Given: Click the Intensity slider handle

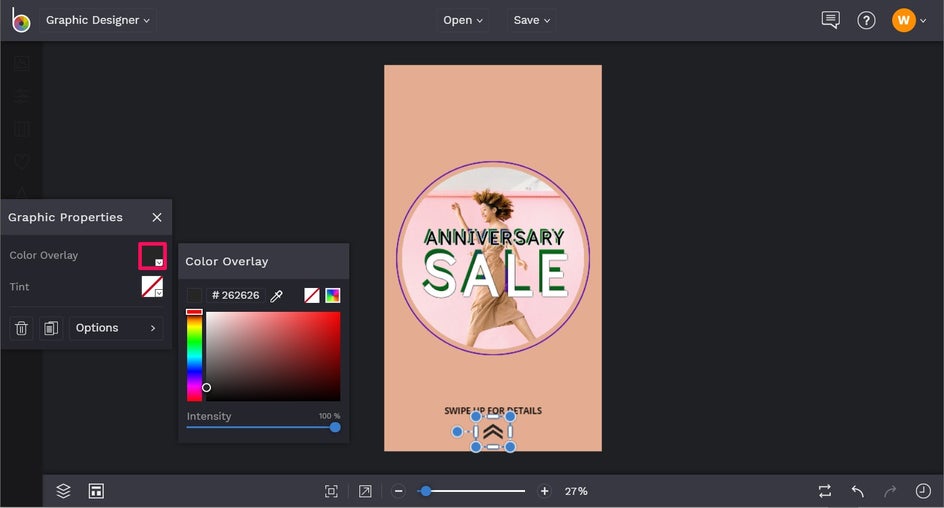Looking at the screenshot, I should click(x=335, y=427).
